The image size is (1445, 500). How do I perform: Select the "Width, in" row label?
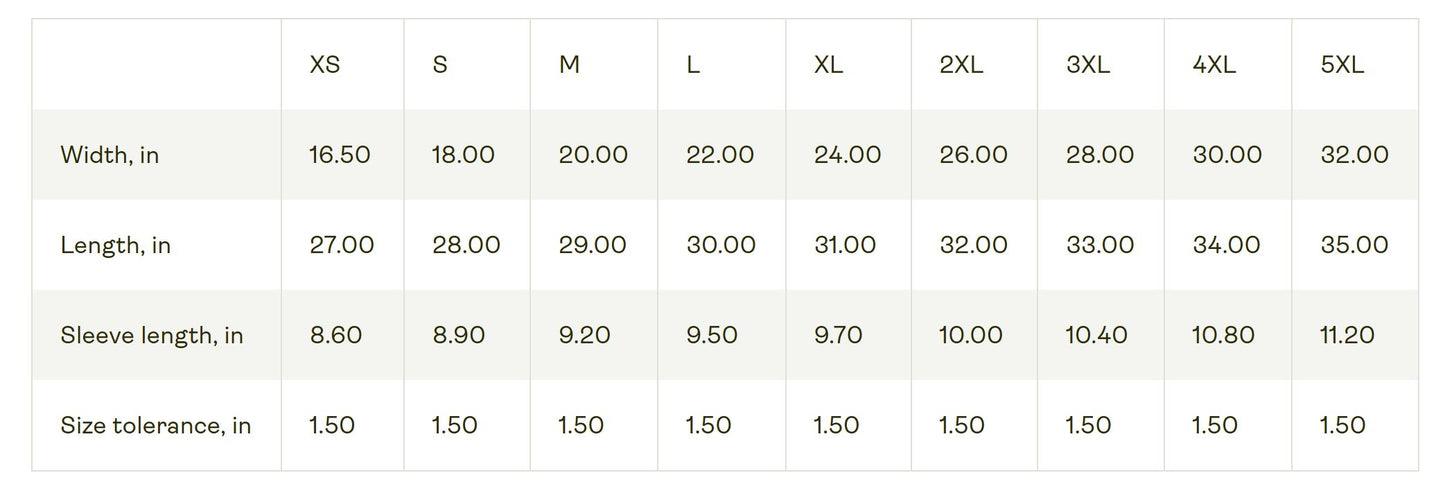tap(110, 155)
